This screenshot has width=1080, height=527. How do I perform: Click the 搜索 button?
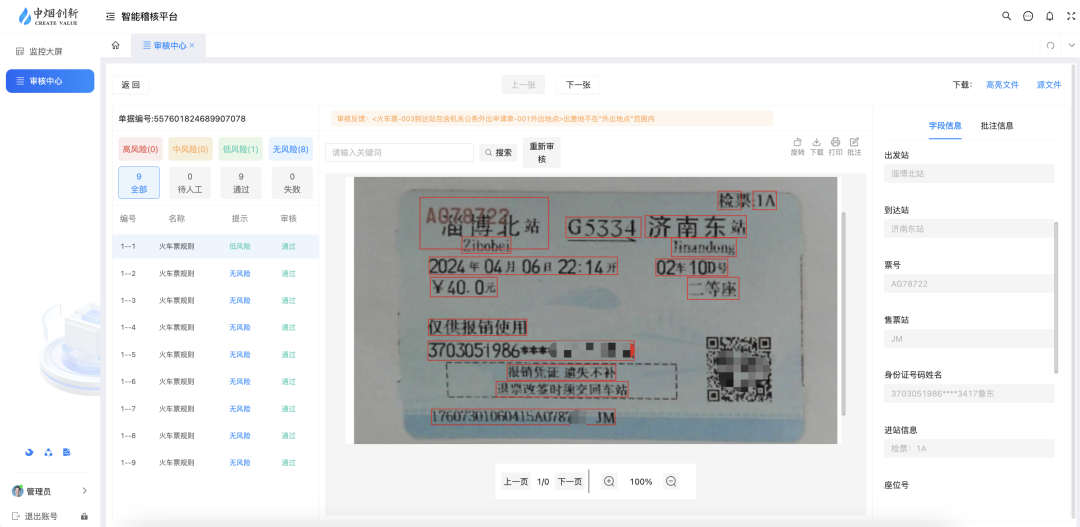499,152
